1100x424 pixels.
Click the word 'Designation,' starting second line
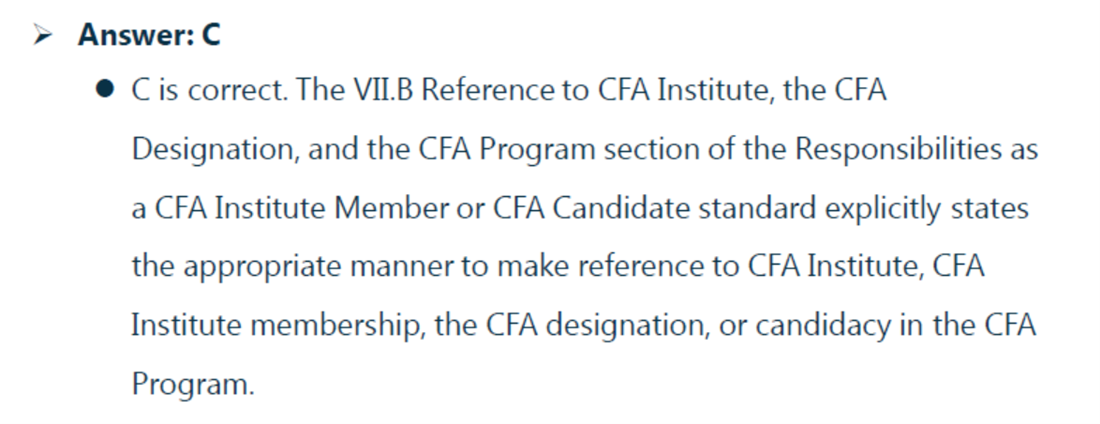pyautogui.click(x=214, y=150)
